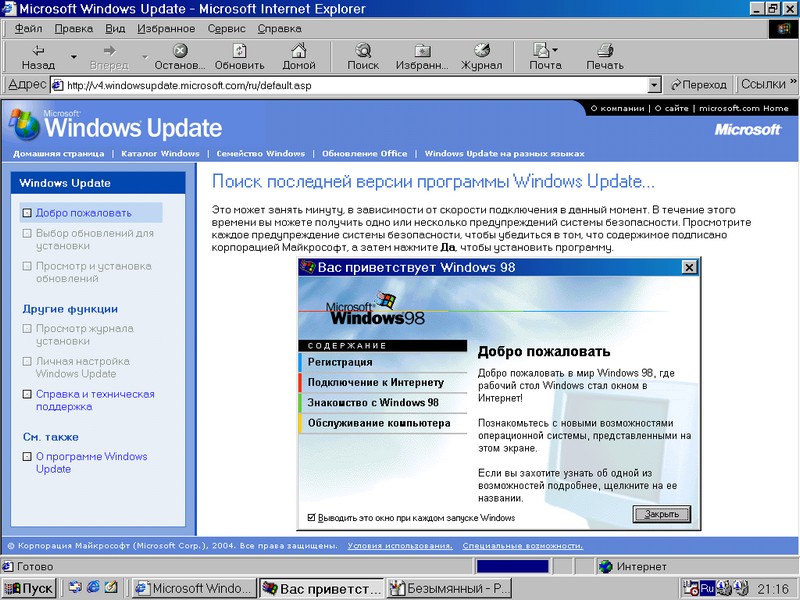This screenshot has height=600, width=800.
Task: Click О сайте link at top right
Action: [x=671, y=108]
